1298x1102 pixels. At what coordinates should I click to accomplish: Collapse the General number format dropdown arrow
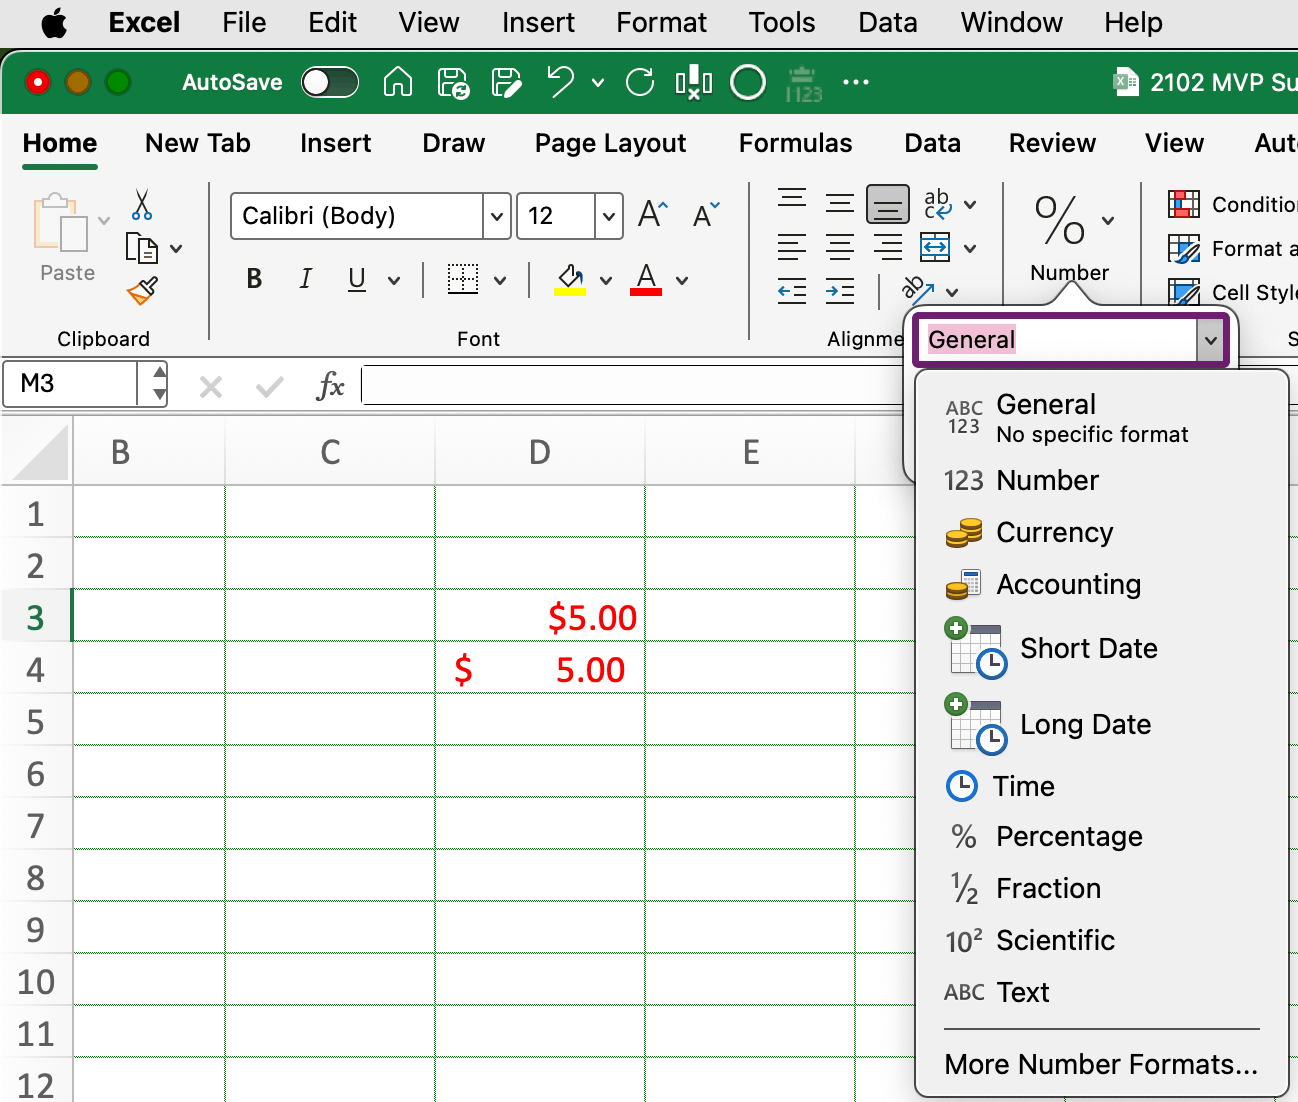point(1210,341)
